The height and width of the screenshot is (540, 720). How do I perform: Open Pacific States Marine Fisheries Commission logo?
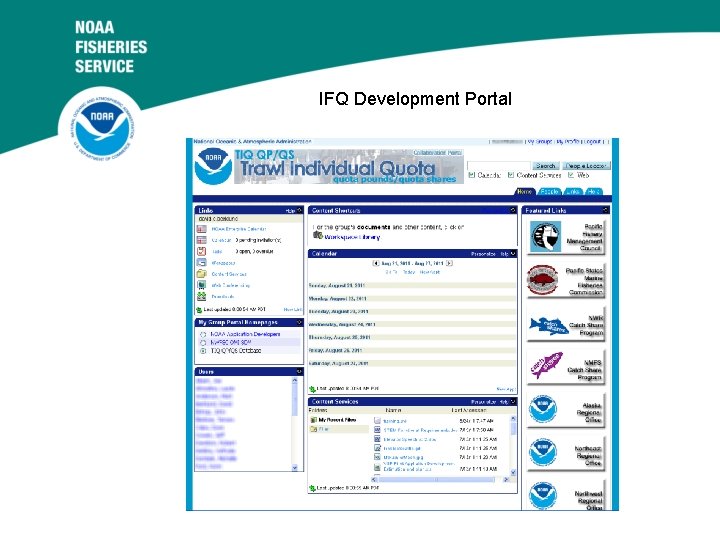pyautogui.click(x=542, y=280)
